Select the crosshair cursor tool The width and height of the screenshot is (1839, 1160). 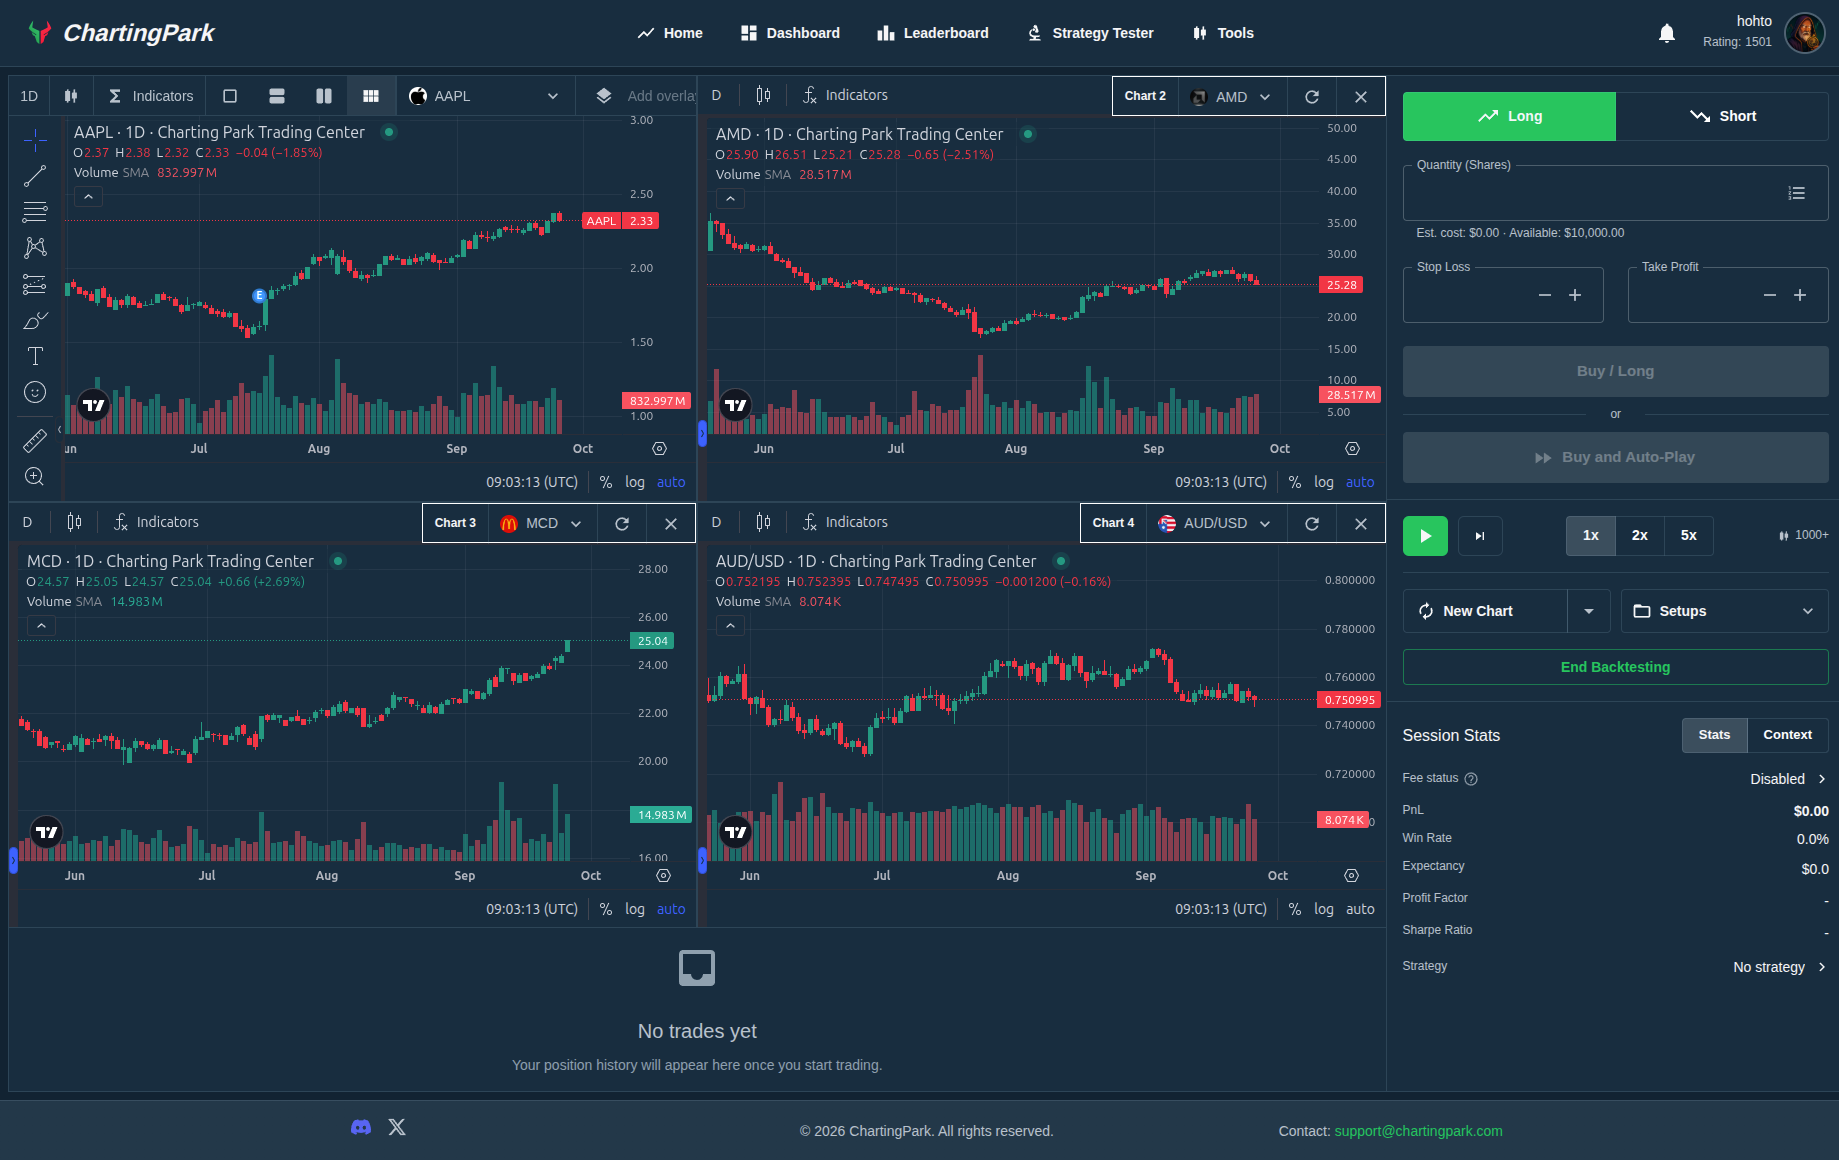pyautogui.click(x=35, y=140)
